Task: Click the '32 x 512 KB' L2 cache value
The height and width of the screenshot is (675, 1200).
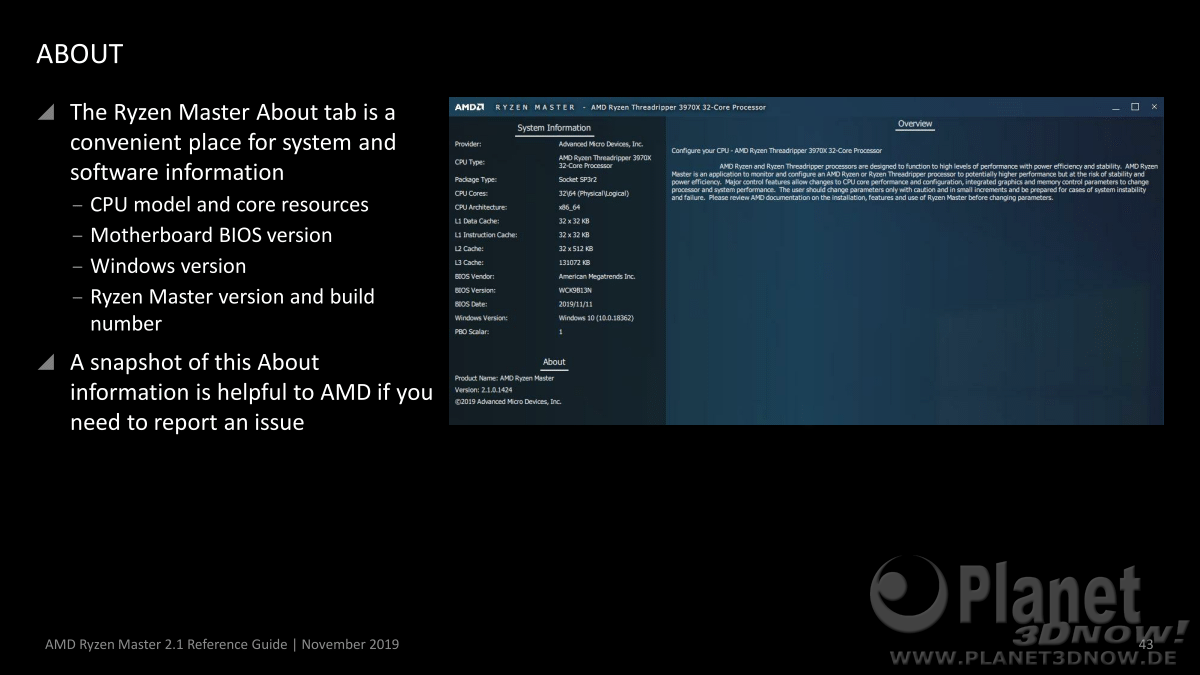Action: [x=576, y=249]
